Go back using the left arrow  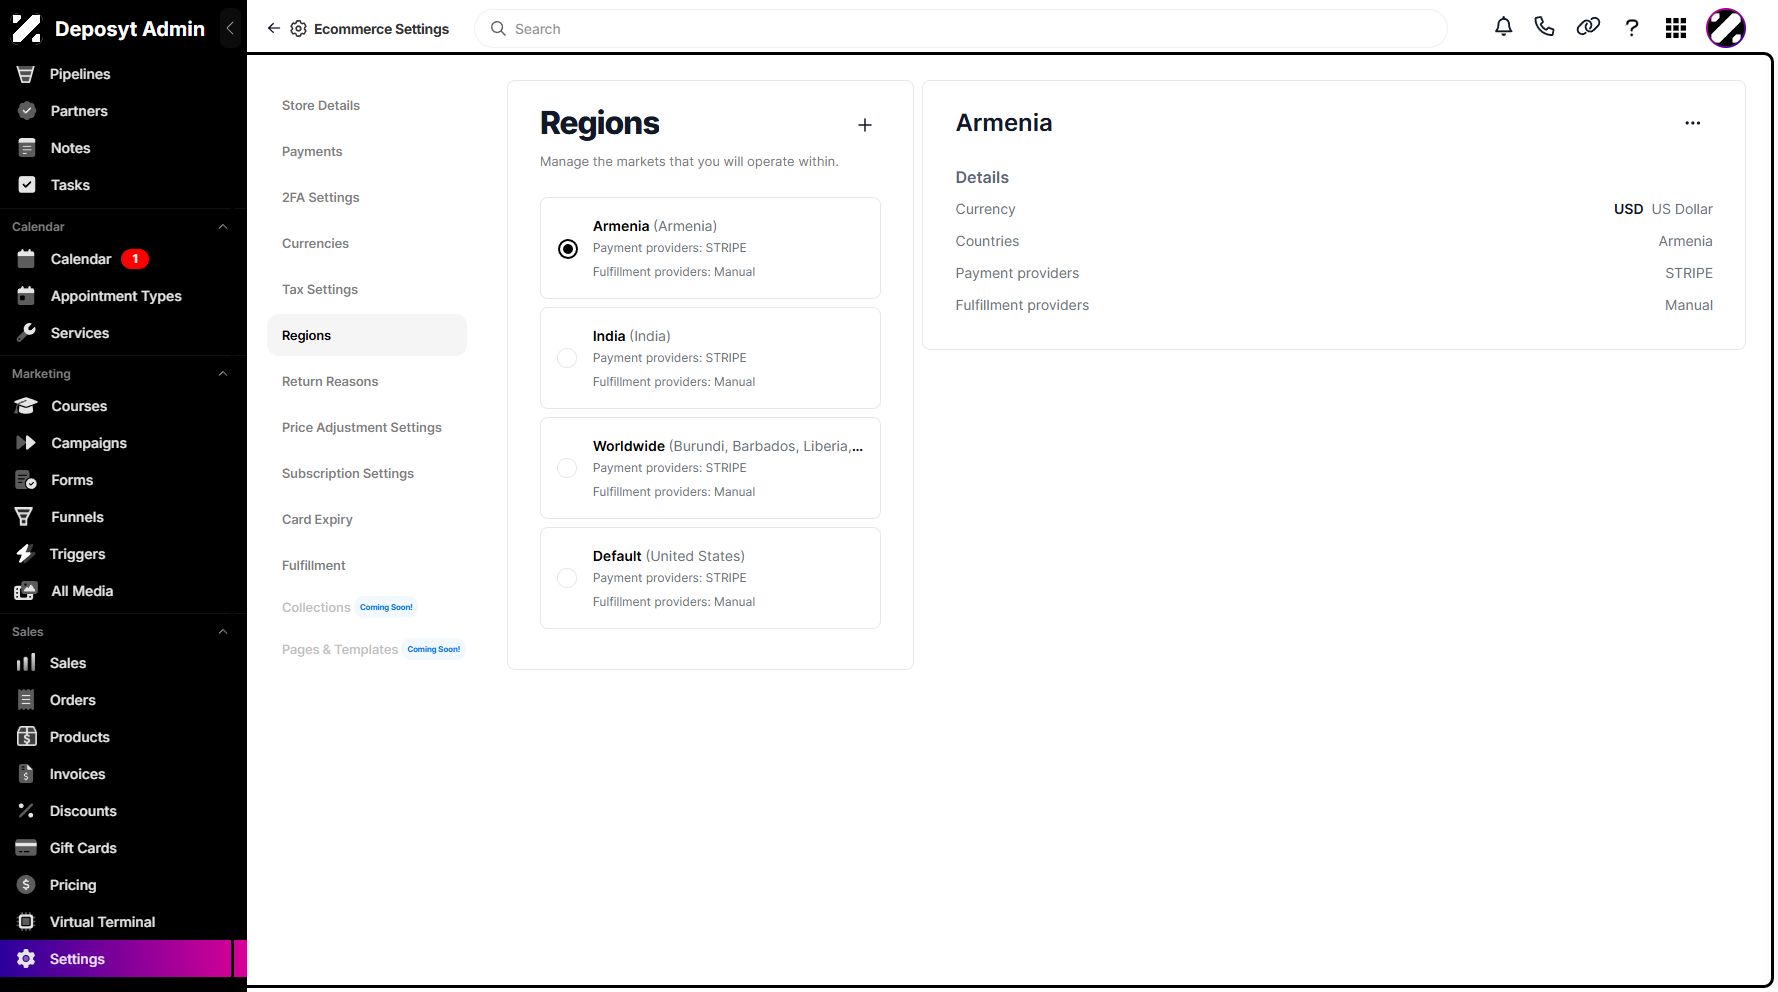tap(274, 28)
